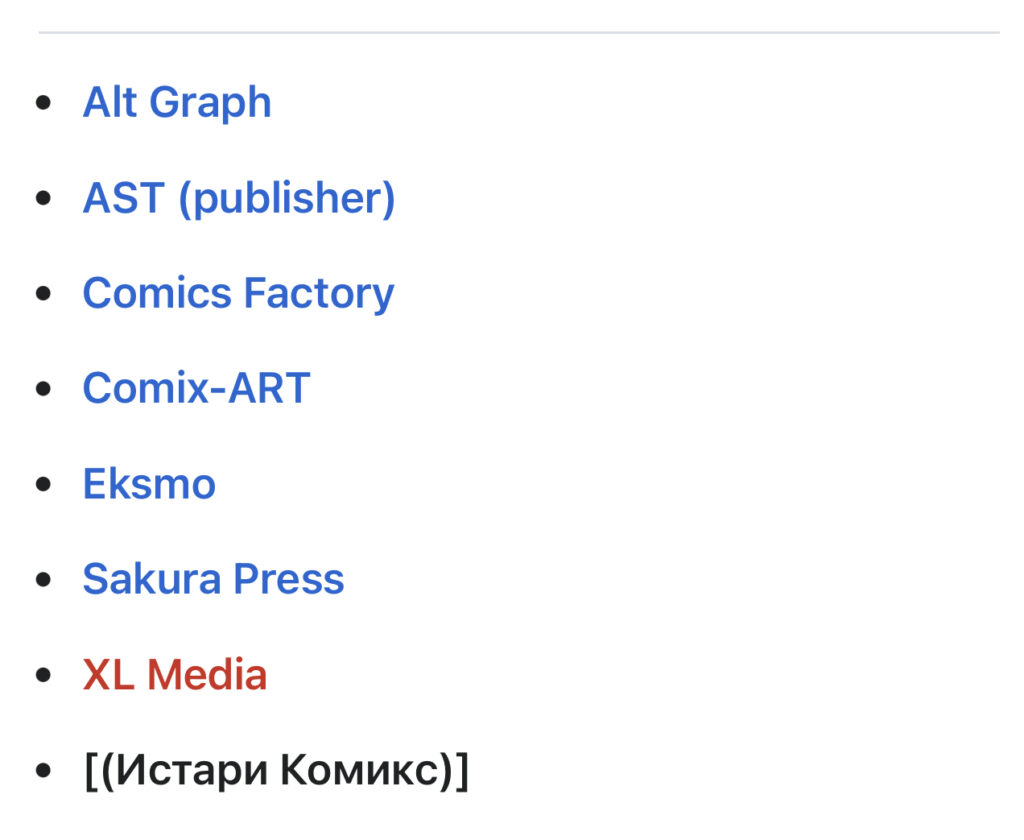Click the AST (publisher) link
This screenshot has width=1024, height=840.
(238, 198)
